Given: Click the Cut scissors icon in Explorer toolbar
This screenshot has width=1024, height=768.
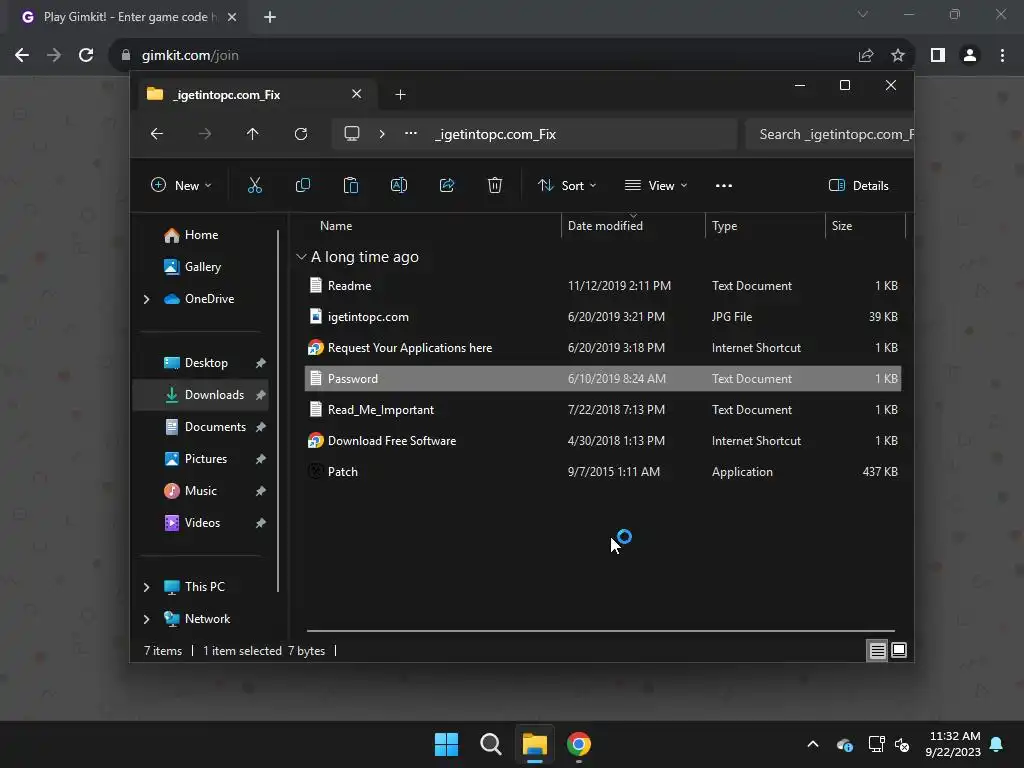Looking at the screenshot, I should tap(255, 185).
